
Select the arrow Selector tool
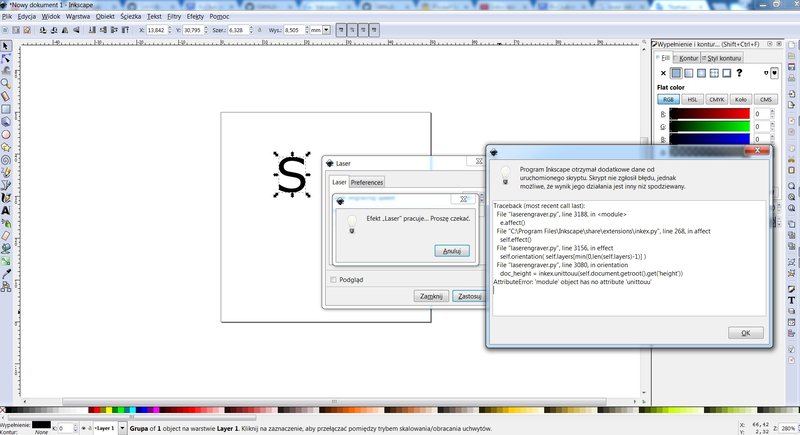[x=6, y=46]
